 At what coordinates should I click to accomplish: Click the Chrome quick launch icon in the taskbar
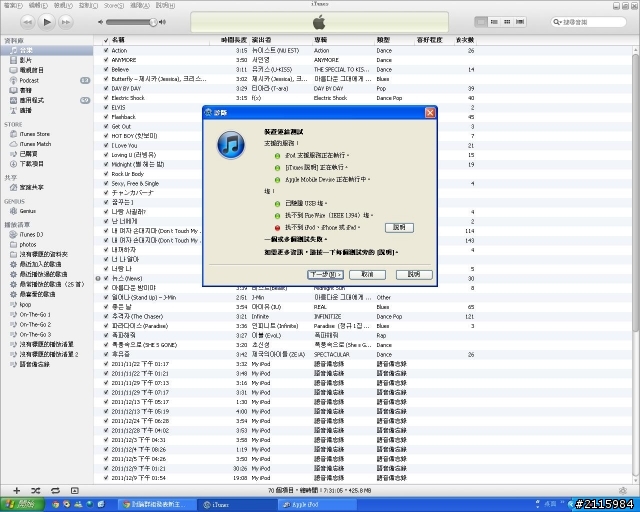point(56,504)
